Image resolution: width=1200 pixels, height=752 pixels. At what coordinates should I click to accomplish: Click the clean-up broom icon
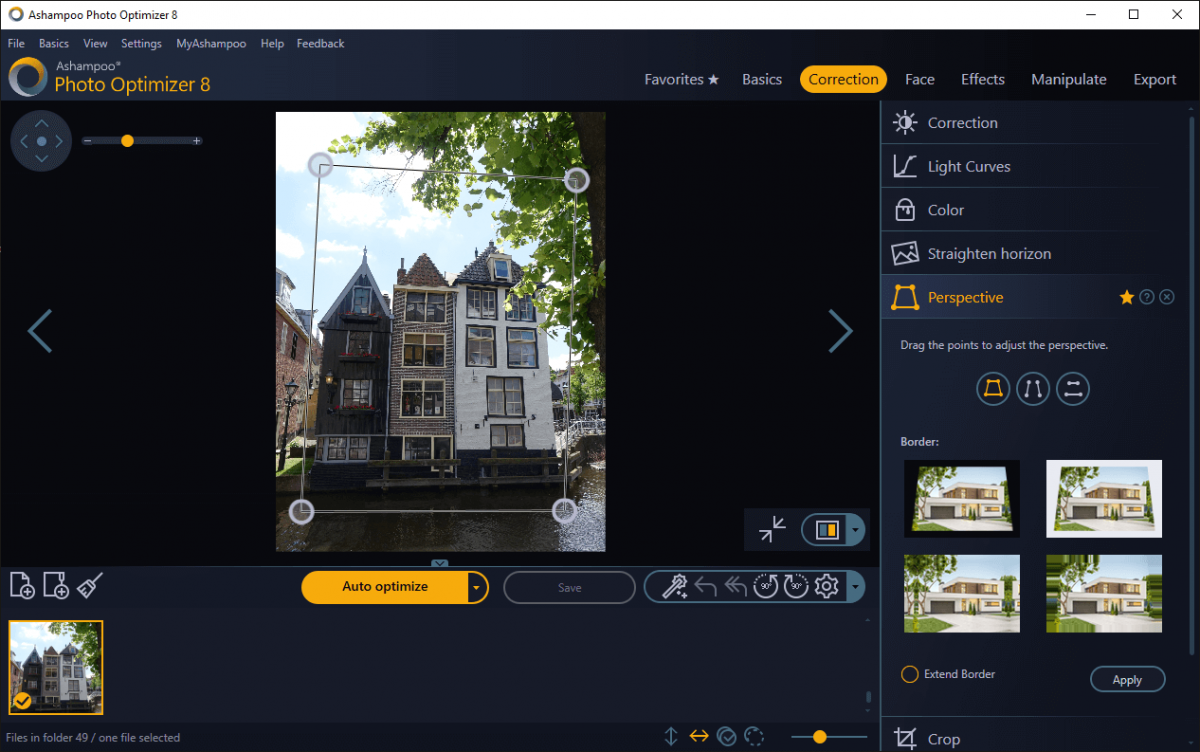coord(89,585)
